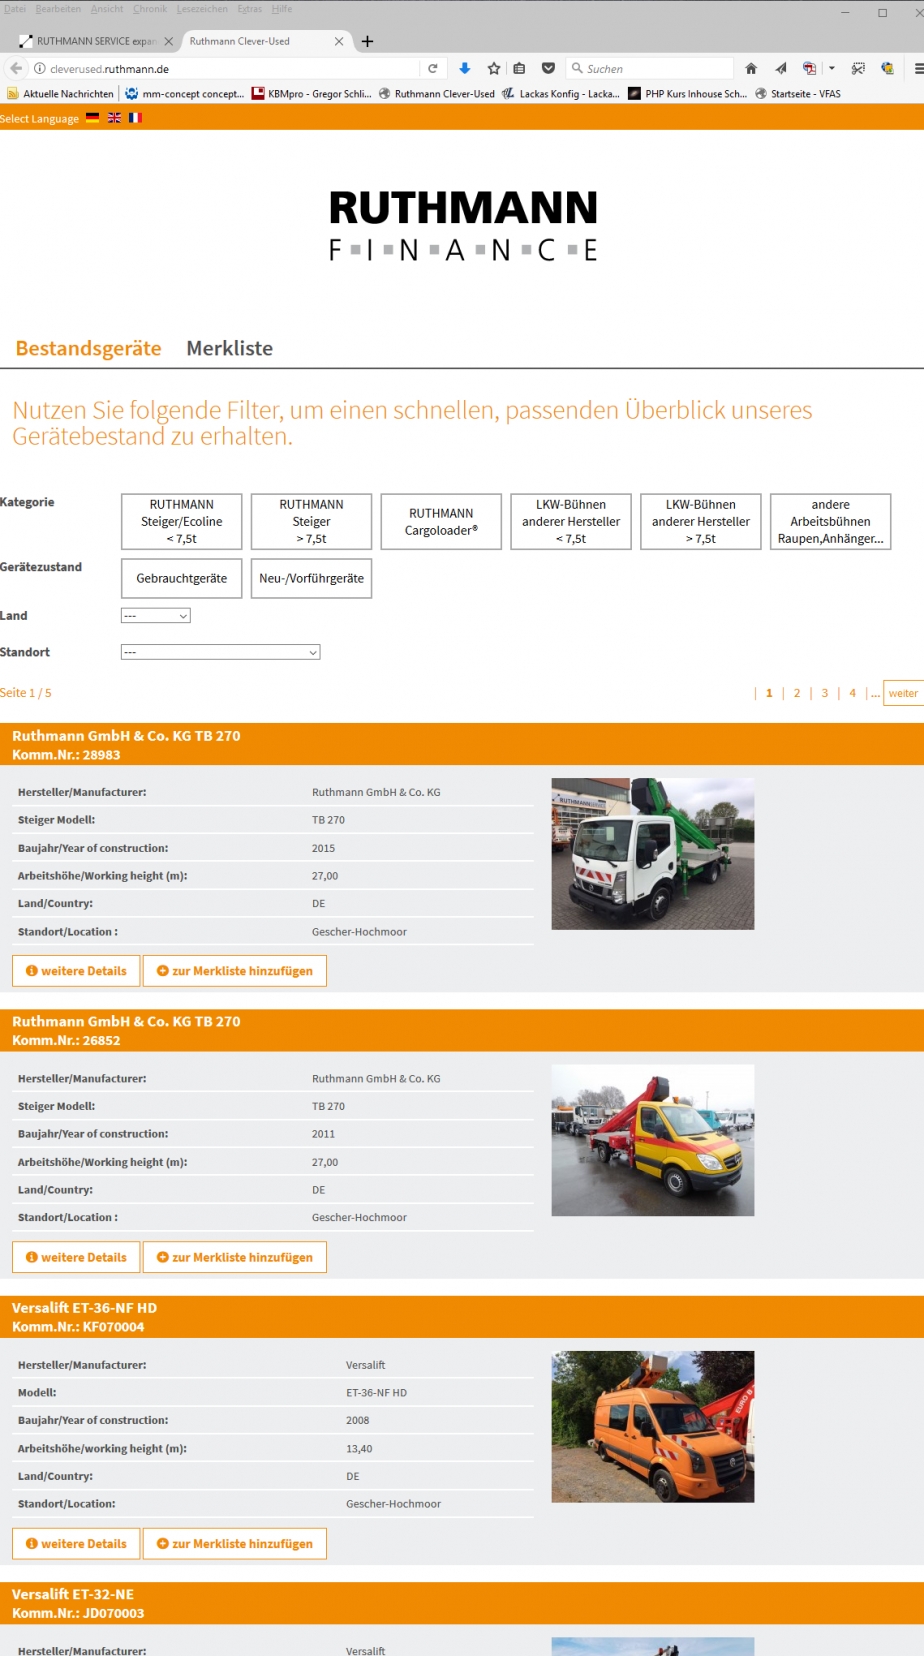
Task: Open the KBMpro - Gregor Schli bookmark
Action: tap(311, 93)
